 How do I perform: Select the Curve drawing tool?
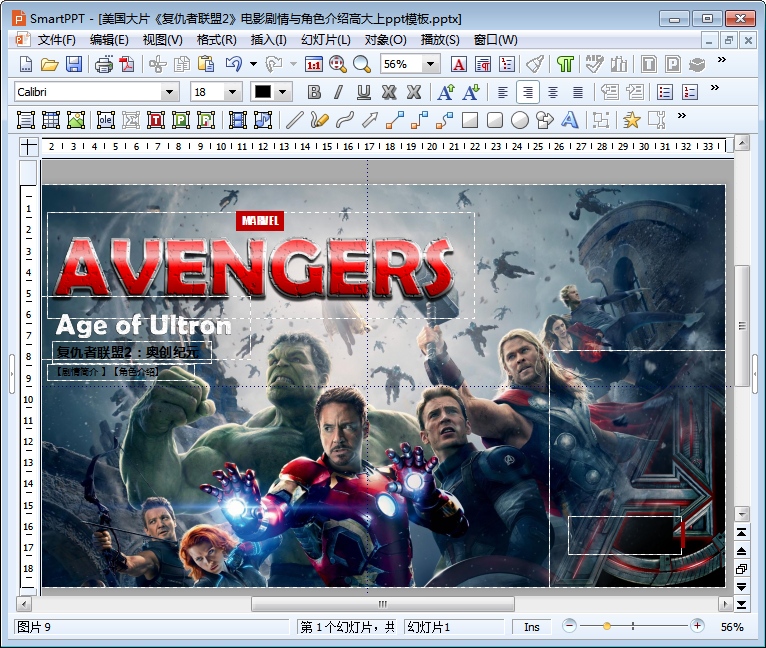tap(345, 120)
